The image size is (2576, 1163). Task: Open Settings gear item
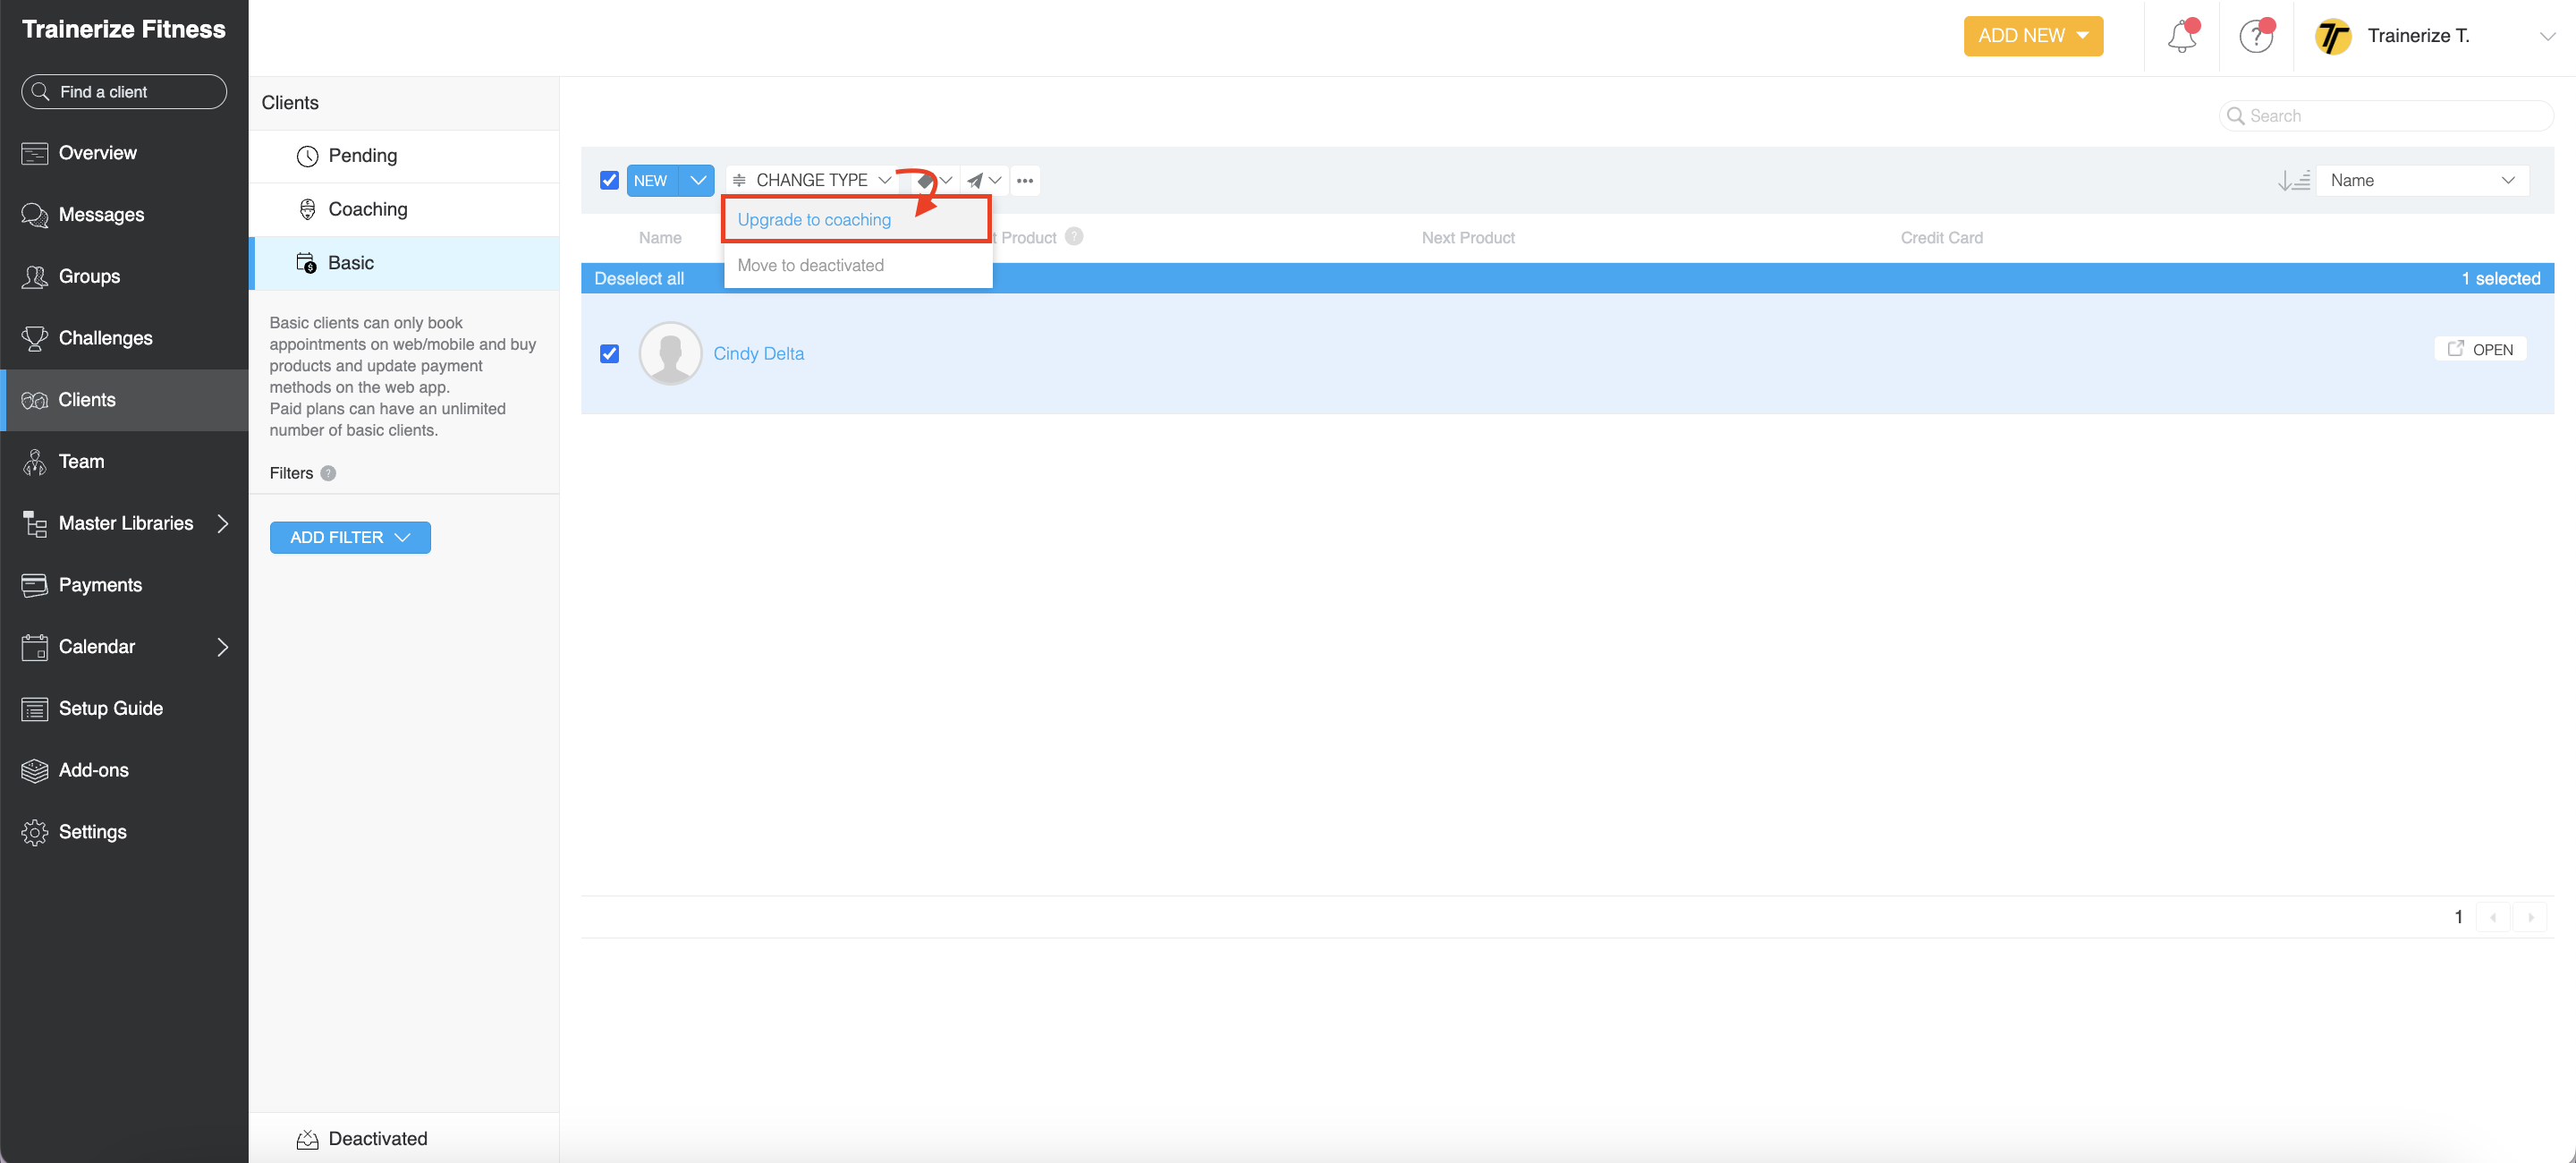tap(124, 832)
